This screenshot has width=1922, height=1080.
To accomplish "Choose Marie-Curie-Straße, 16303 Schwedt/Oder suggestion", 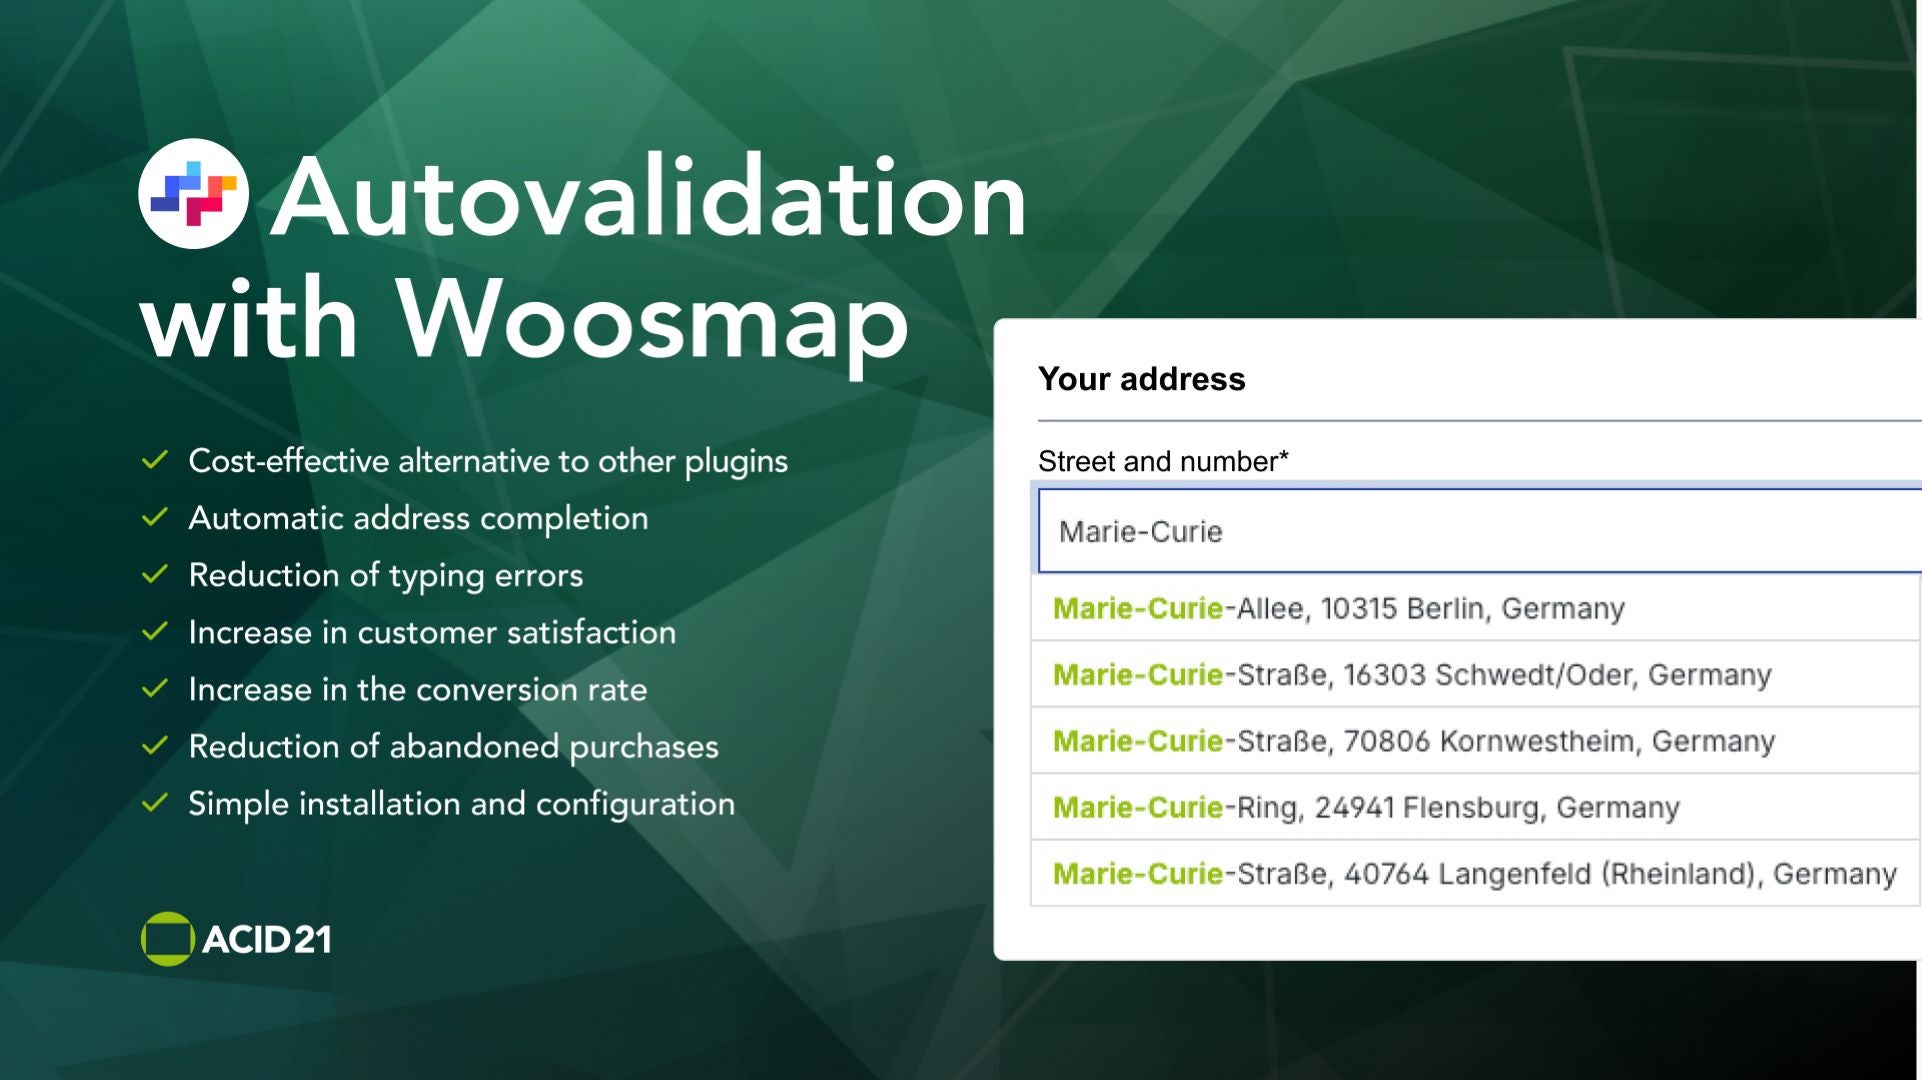I will [x=1475, y=674].
